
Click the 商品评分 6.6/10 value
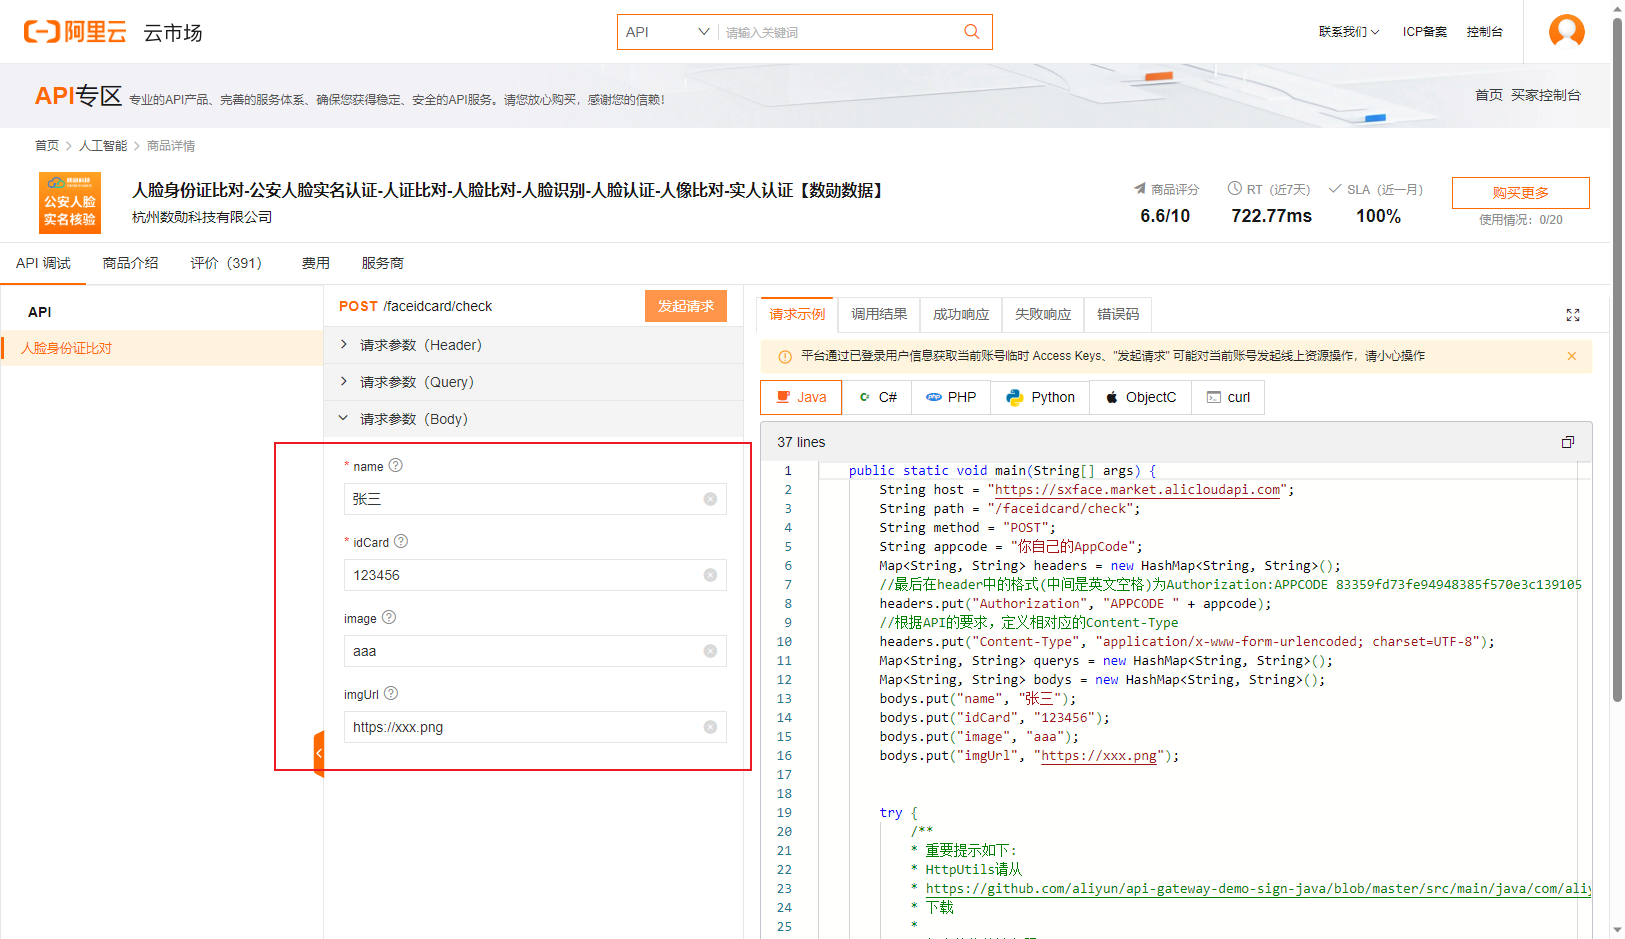coord(1165,216)
